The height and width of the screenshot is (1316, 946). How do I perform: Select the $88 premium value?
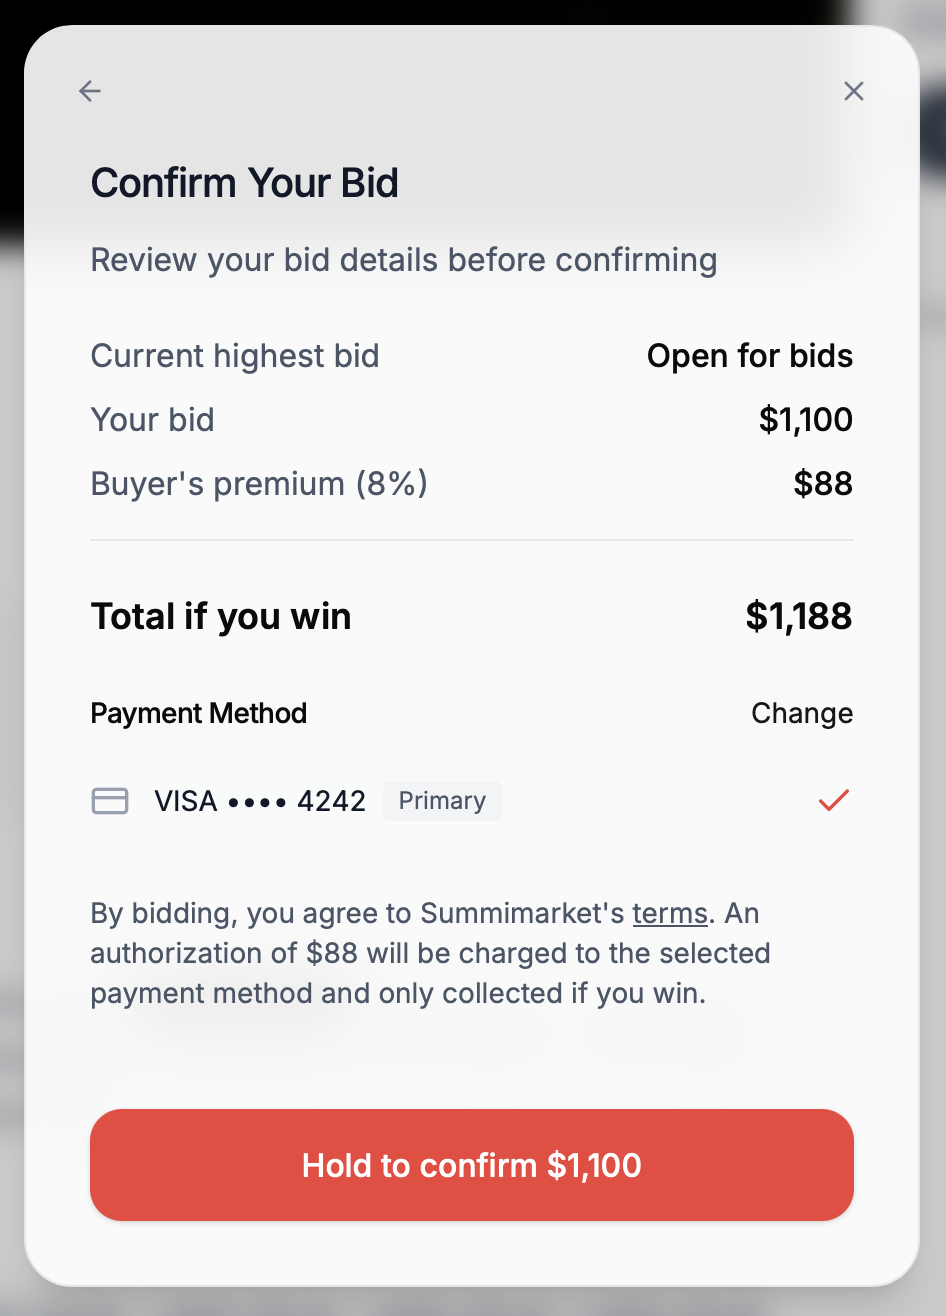point(823,484)
